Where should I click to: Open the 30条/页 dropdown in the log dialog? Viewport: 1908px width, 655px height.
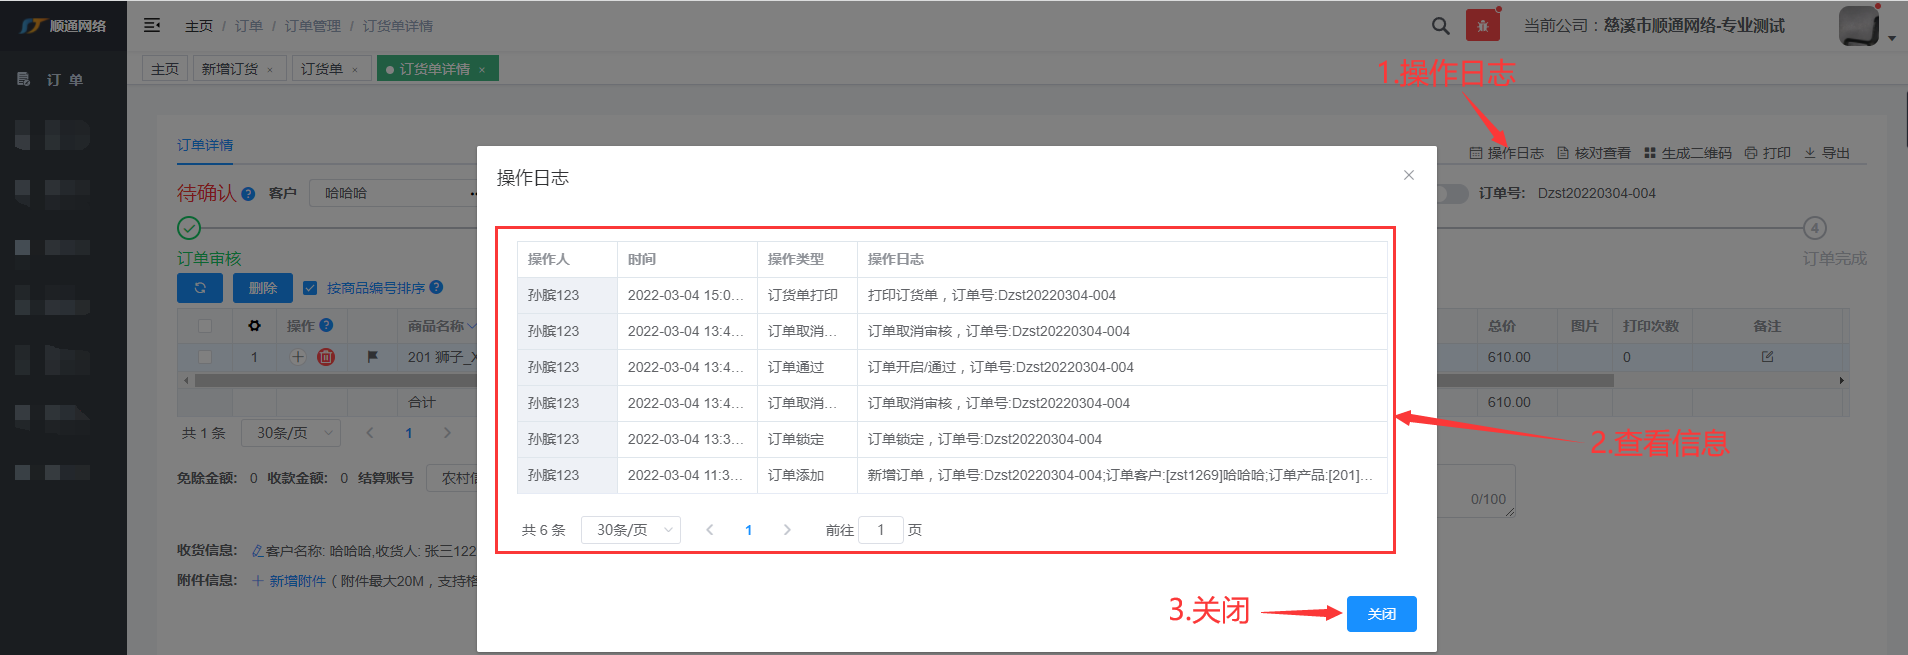631,530
